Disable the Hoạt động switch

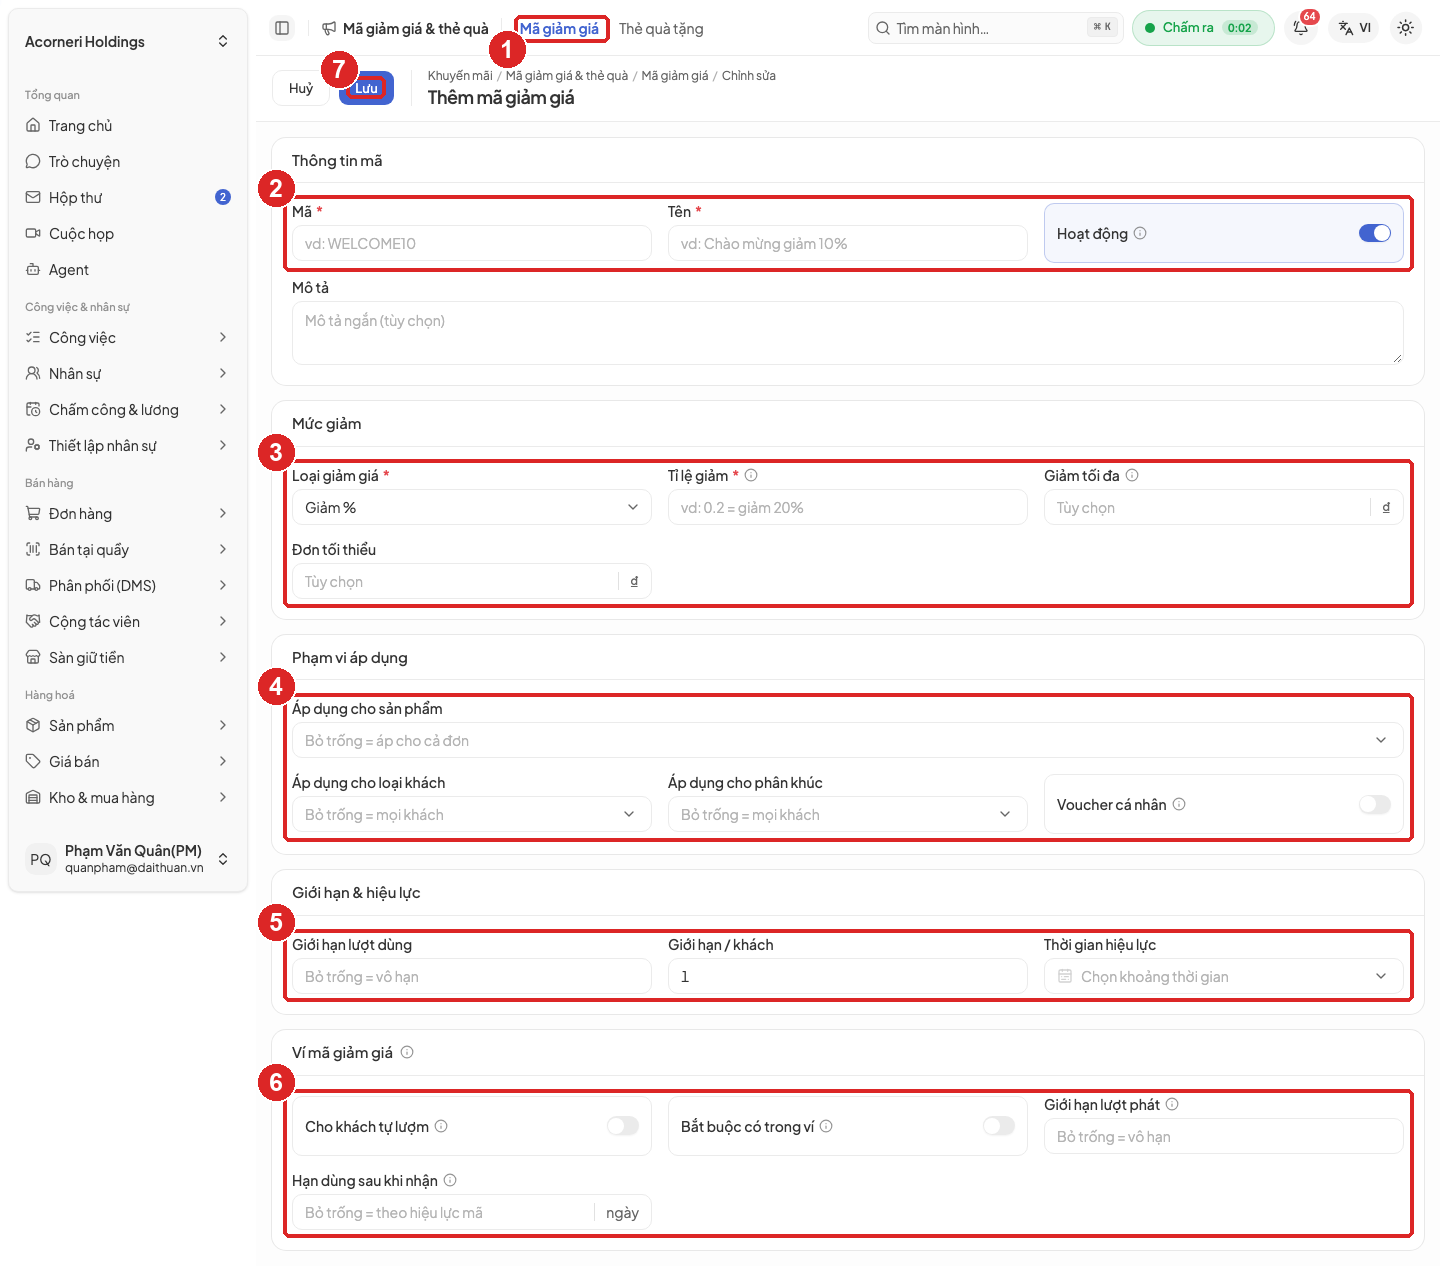click(1375, 233)
